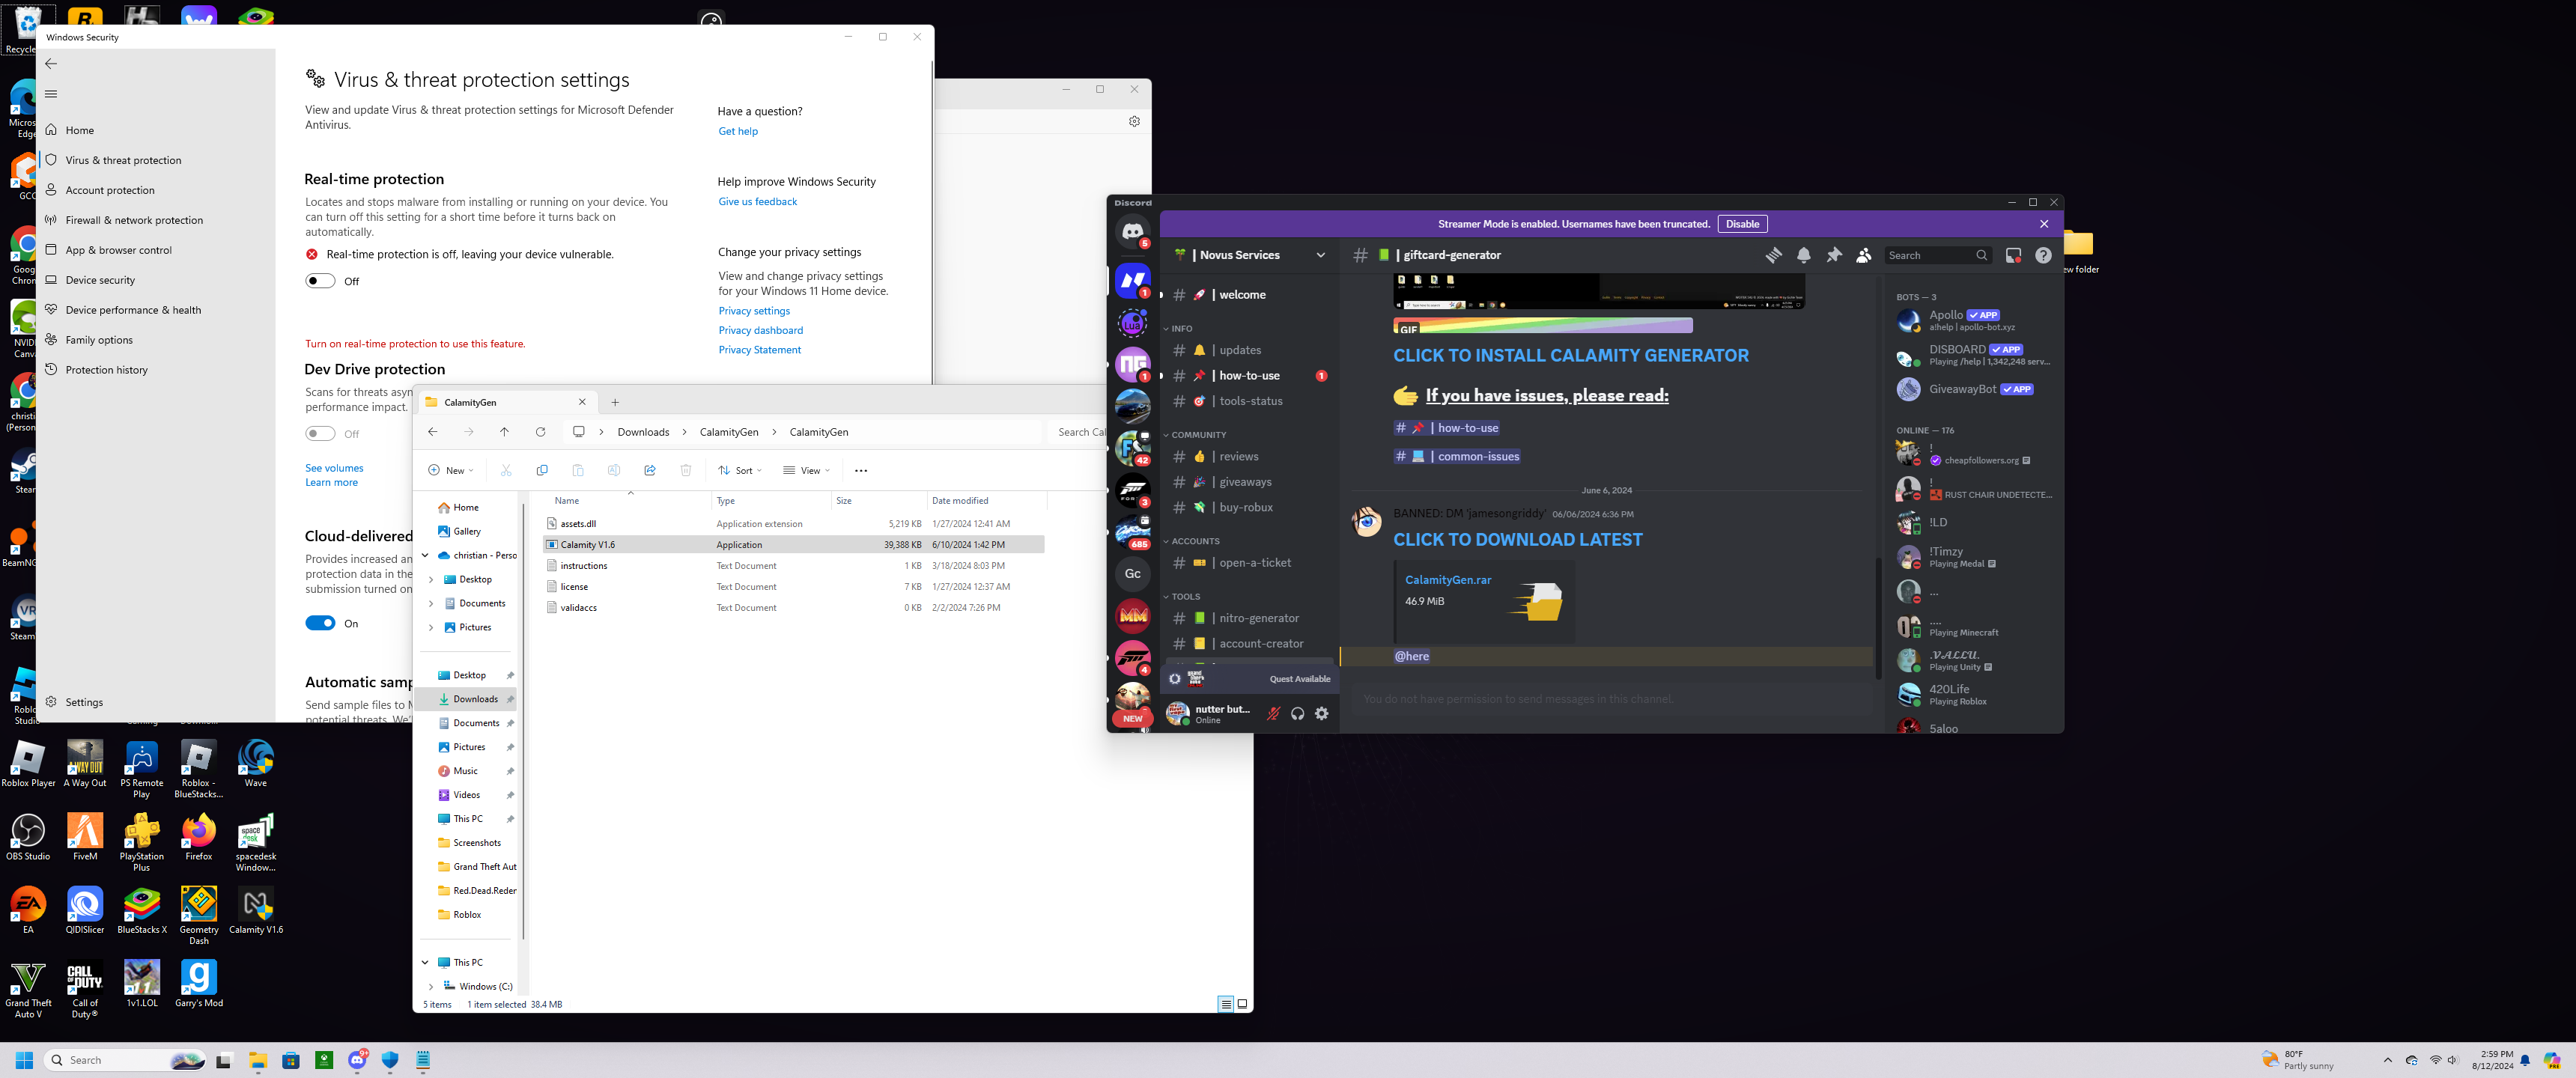Hide the Discord member list
The image size is (2576, 1078).
1863,255
